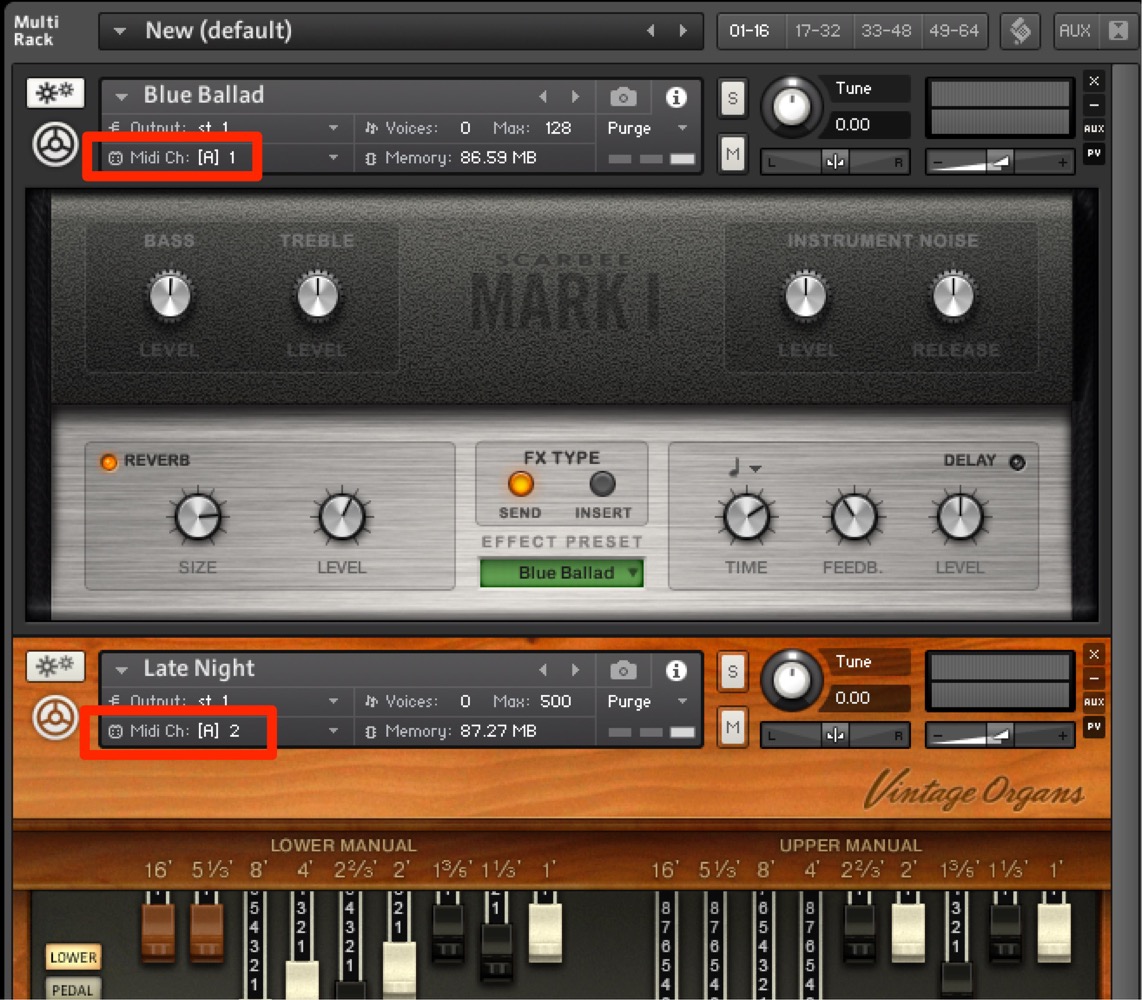Go to next Late Night preset arrow
The height and width of the screenshot is (1000, 1142).
point(575,669)
